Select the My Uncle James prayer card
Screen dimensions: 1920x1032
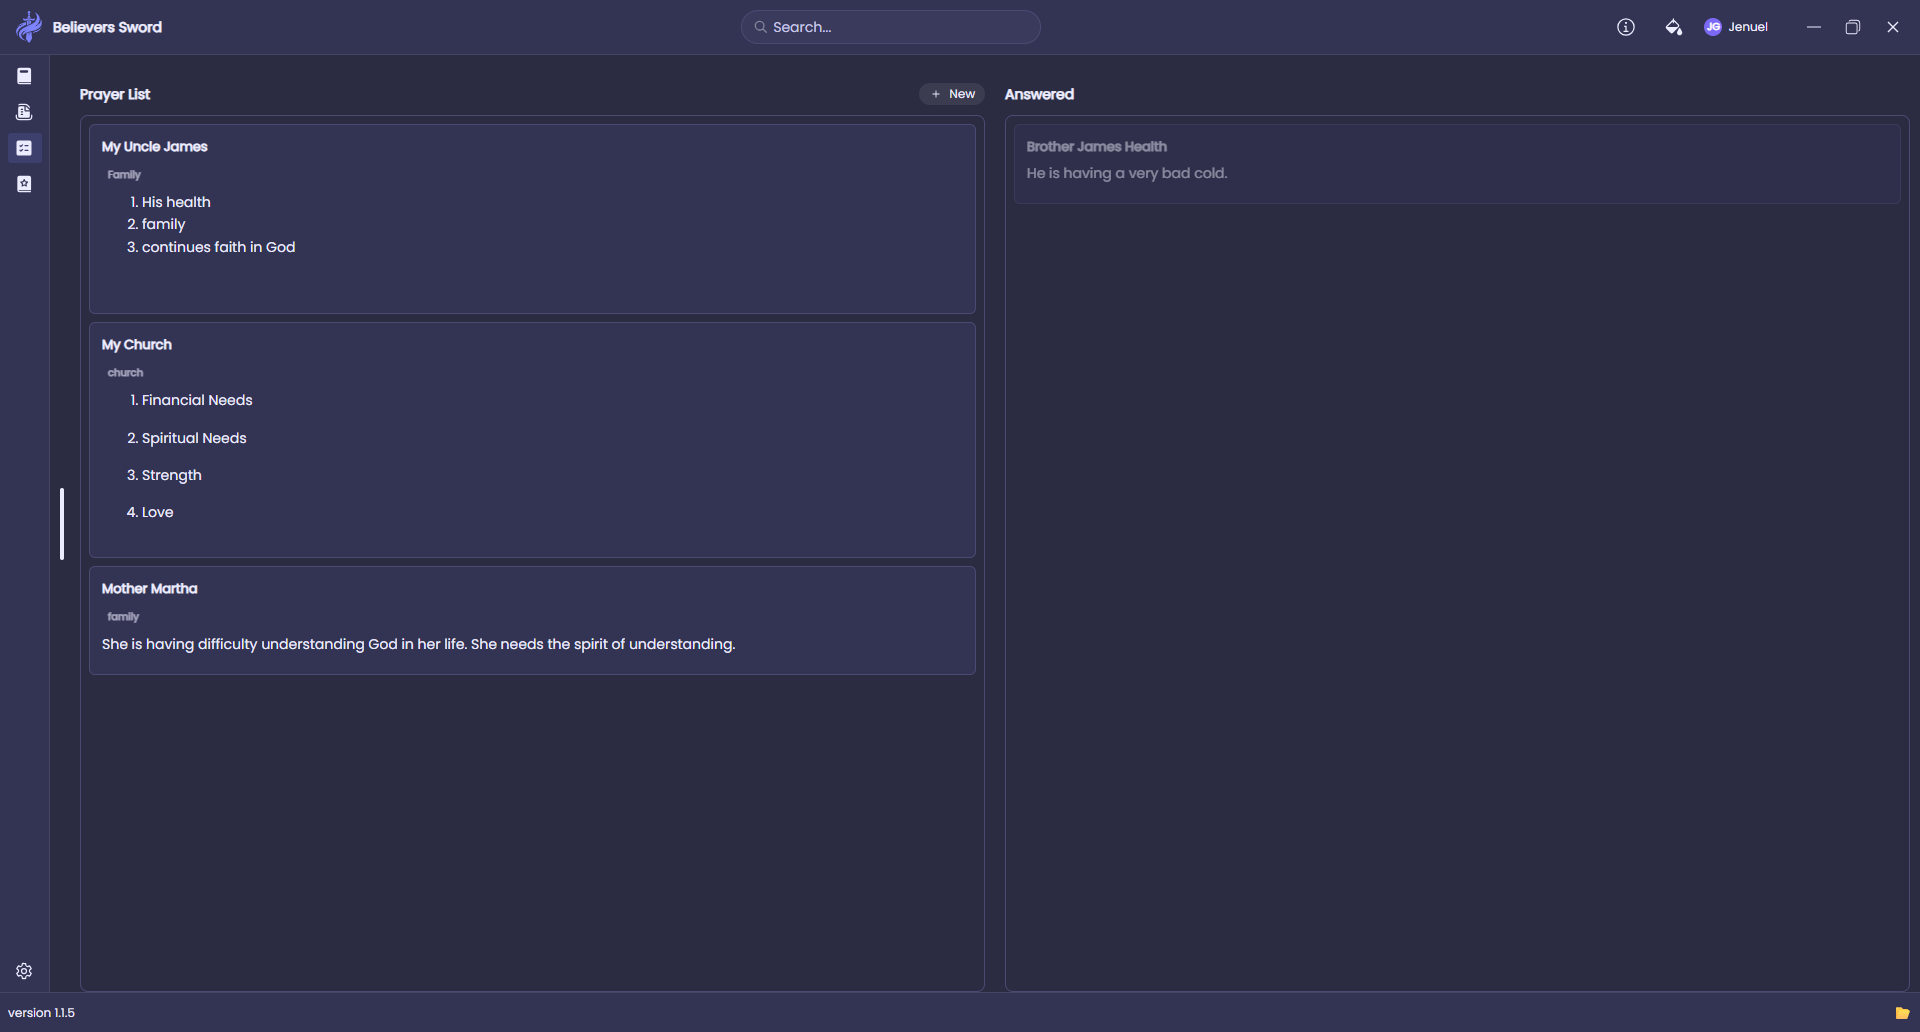[x=532, y=219]
